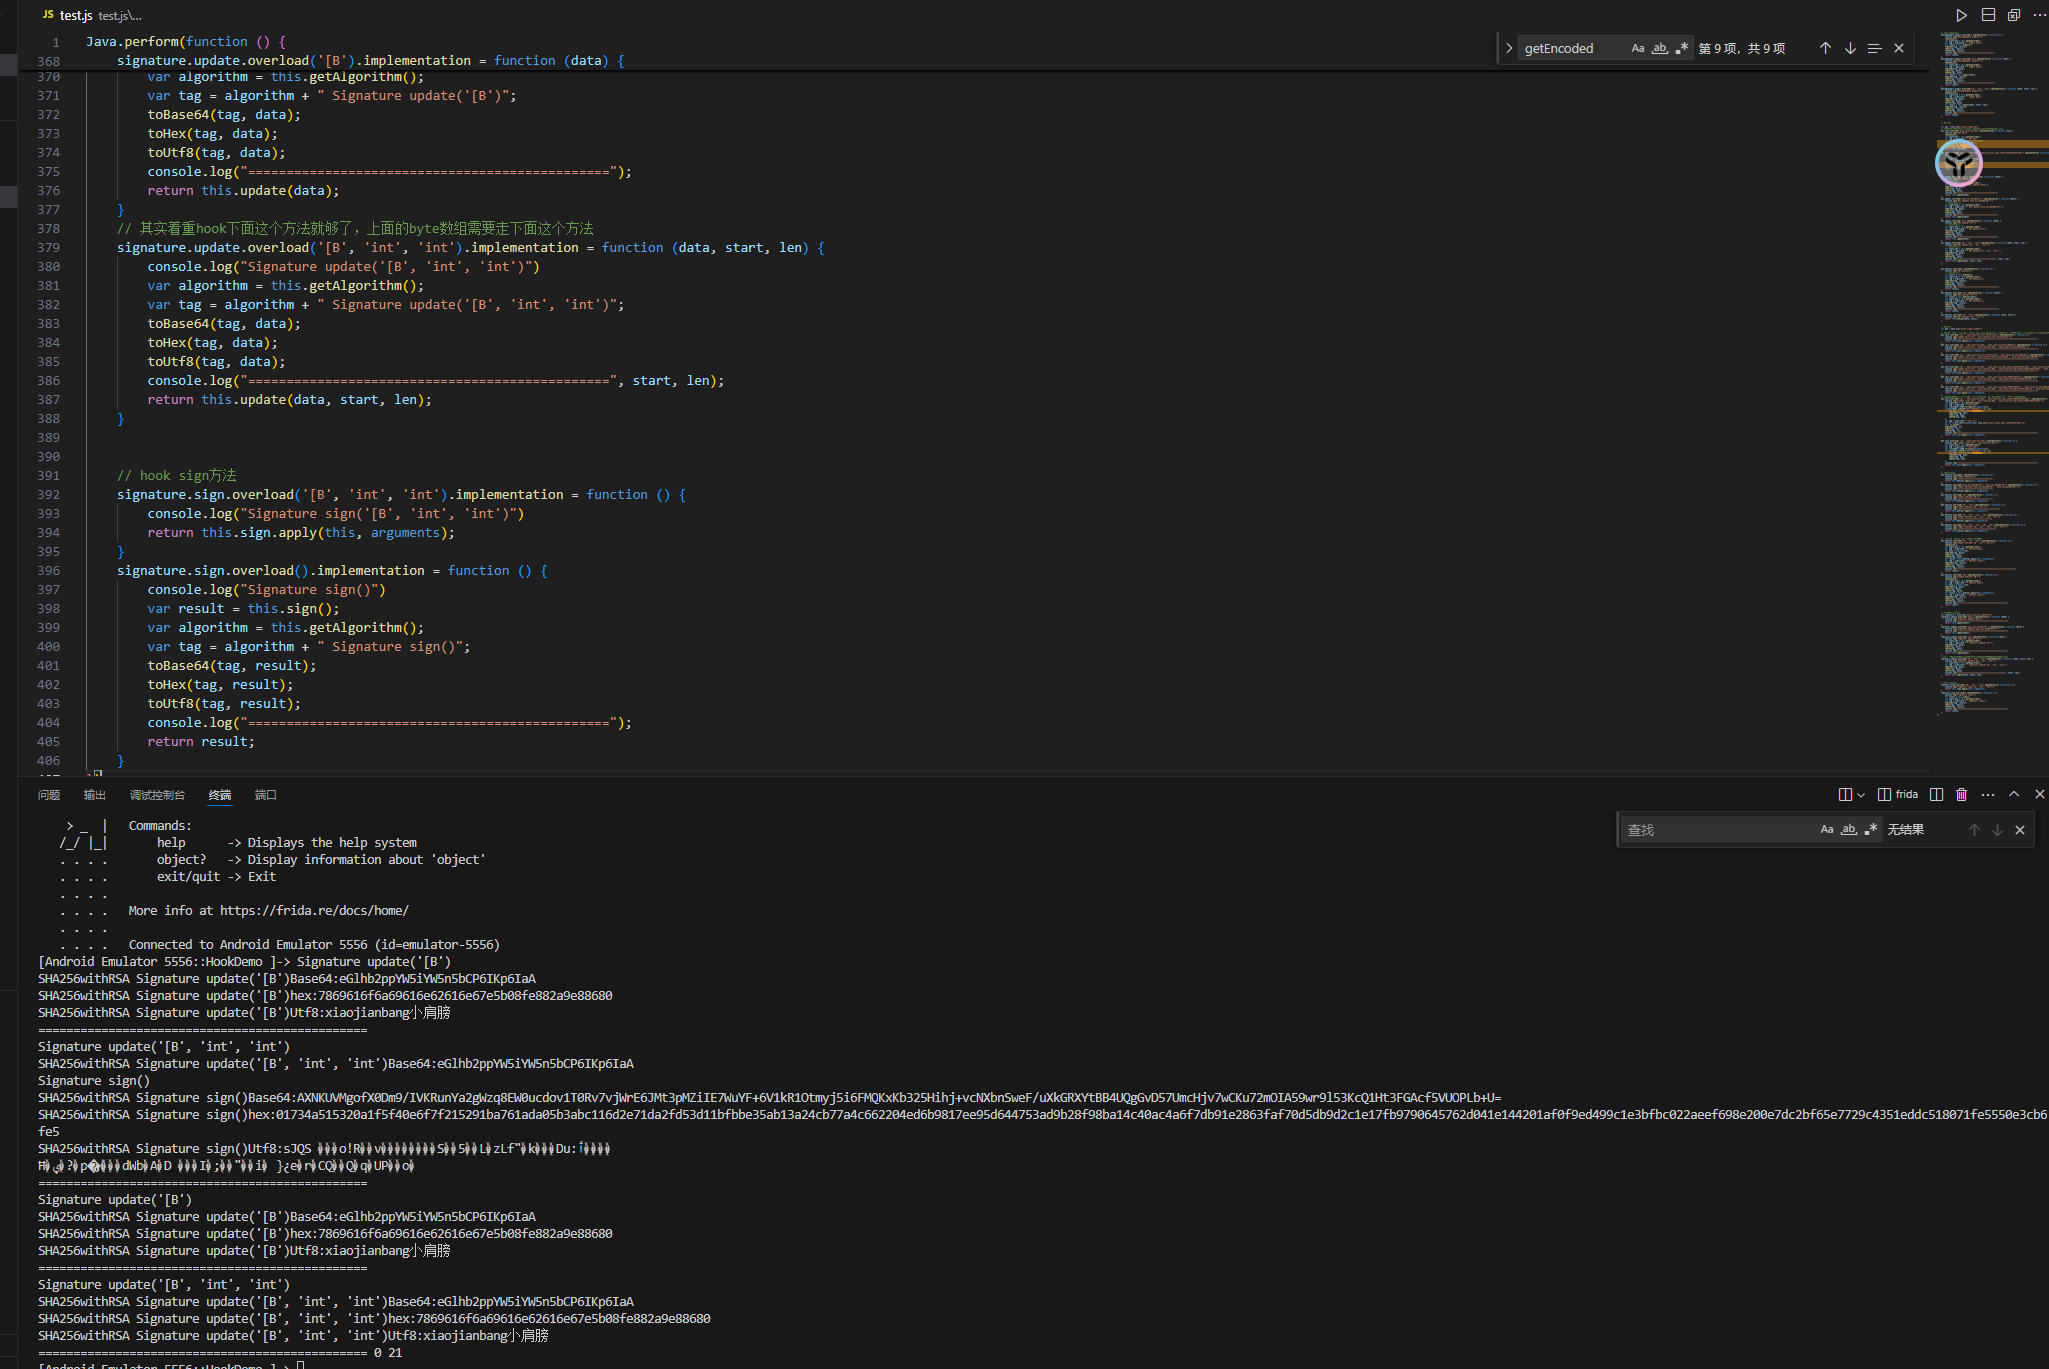Screen dimensions: 2049x1369
Task: Toggle match case in editor find widget
Action: point(1638,48)
